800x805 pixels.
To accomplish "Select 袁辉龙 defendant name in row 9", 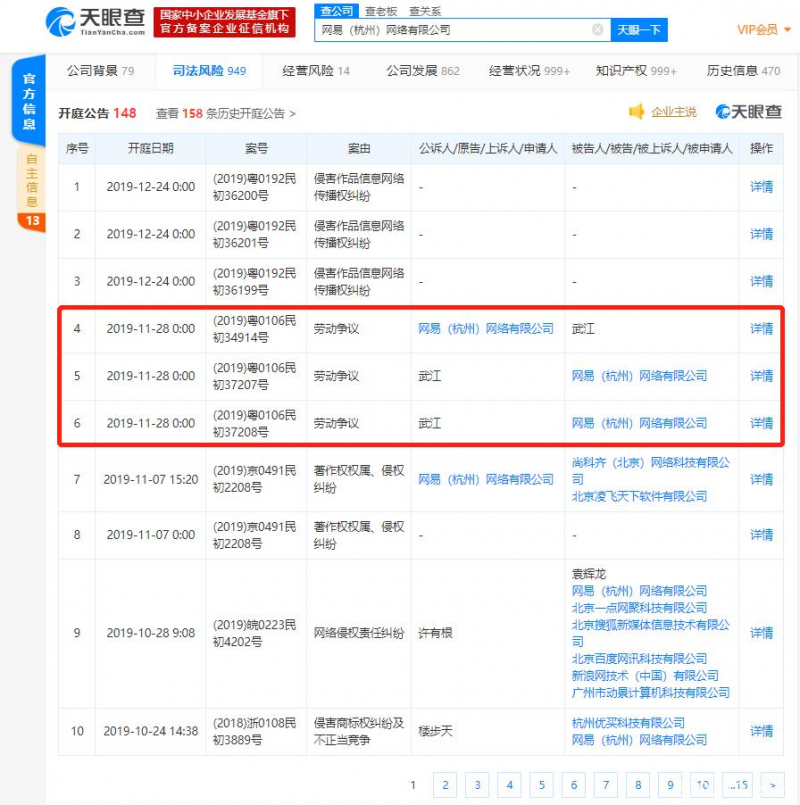I will tap(588, 573).
